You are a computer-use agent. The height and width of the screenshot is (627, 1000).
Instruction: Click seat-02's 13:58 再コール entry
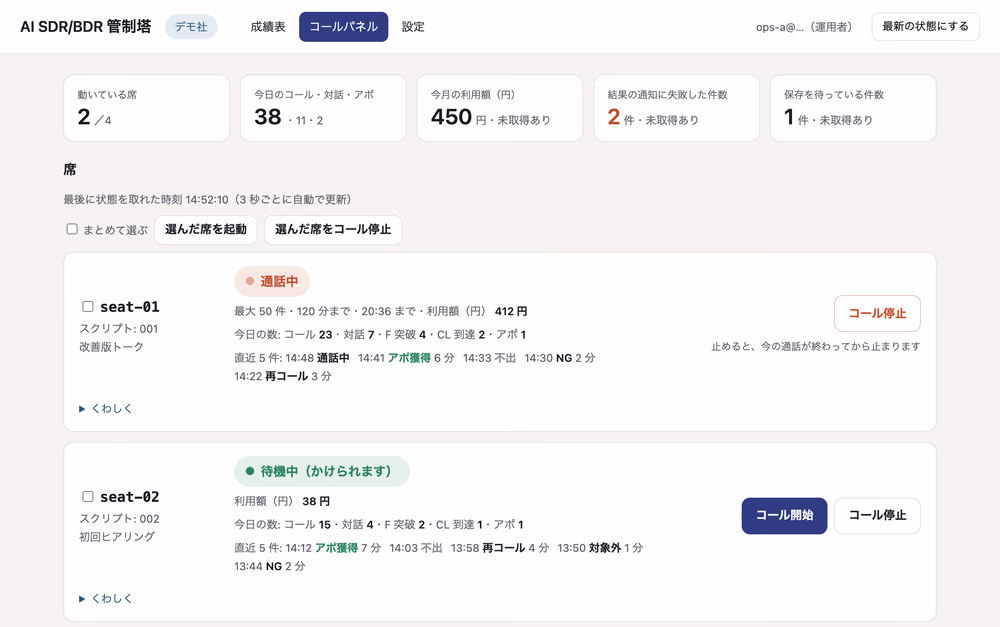(500, 548)
